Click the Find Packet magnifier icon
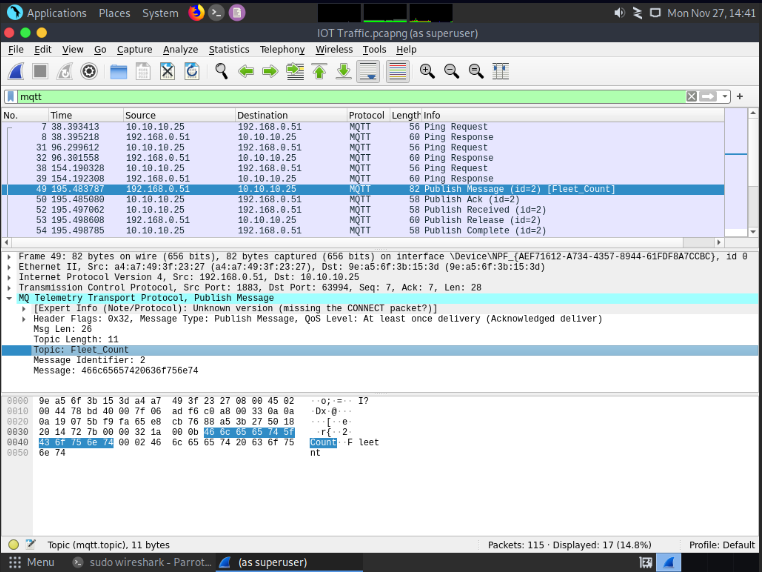 click(221, 71)
